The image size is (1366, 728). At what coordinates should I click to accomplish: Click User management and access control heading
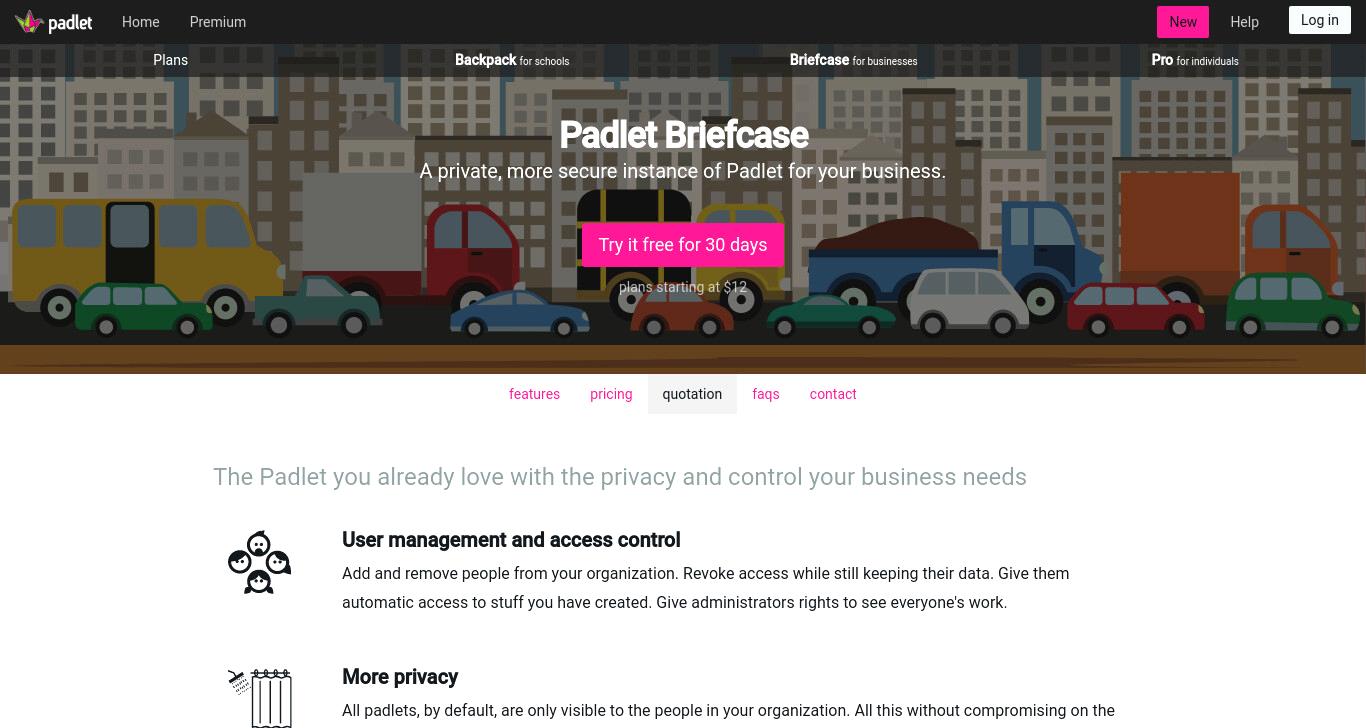click(511, 540)
